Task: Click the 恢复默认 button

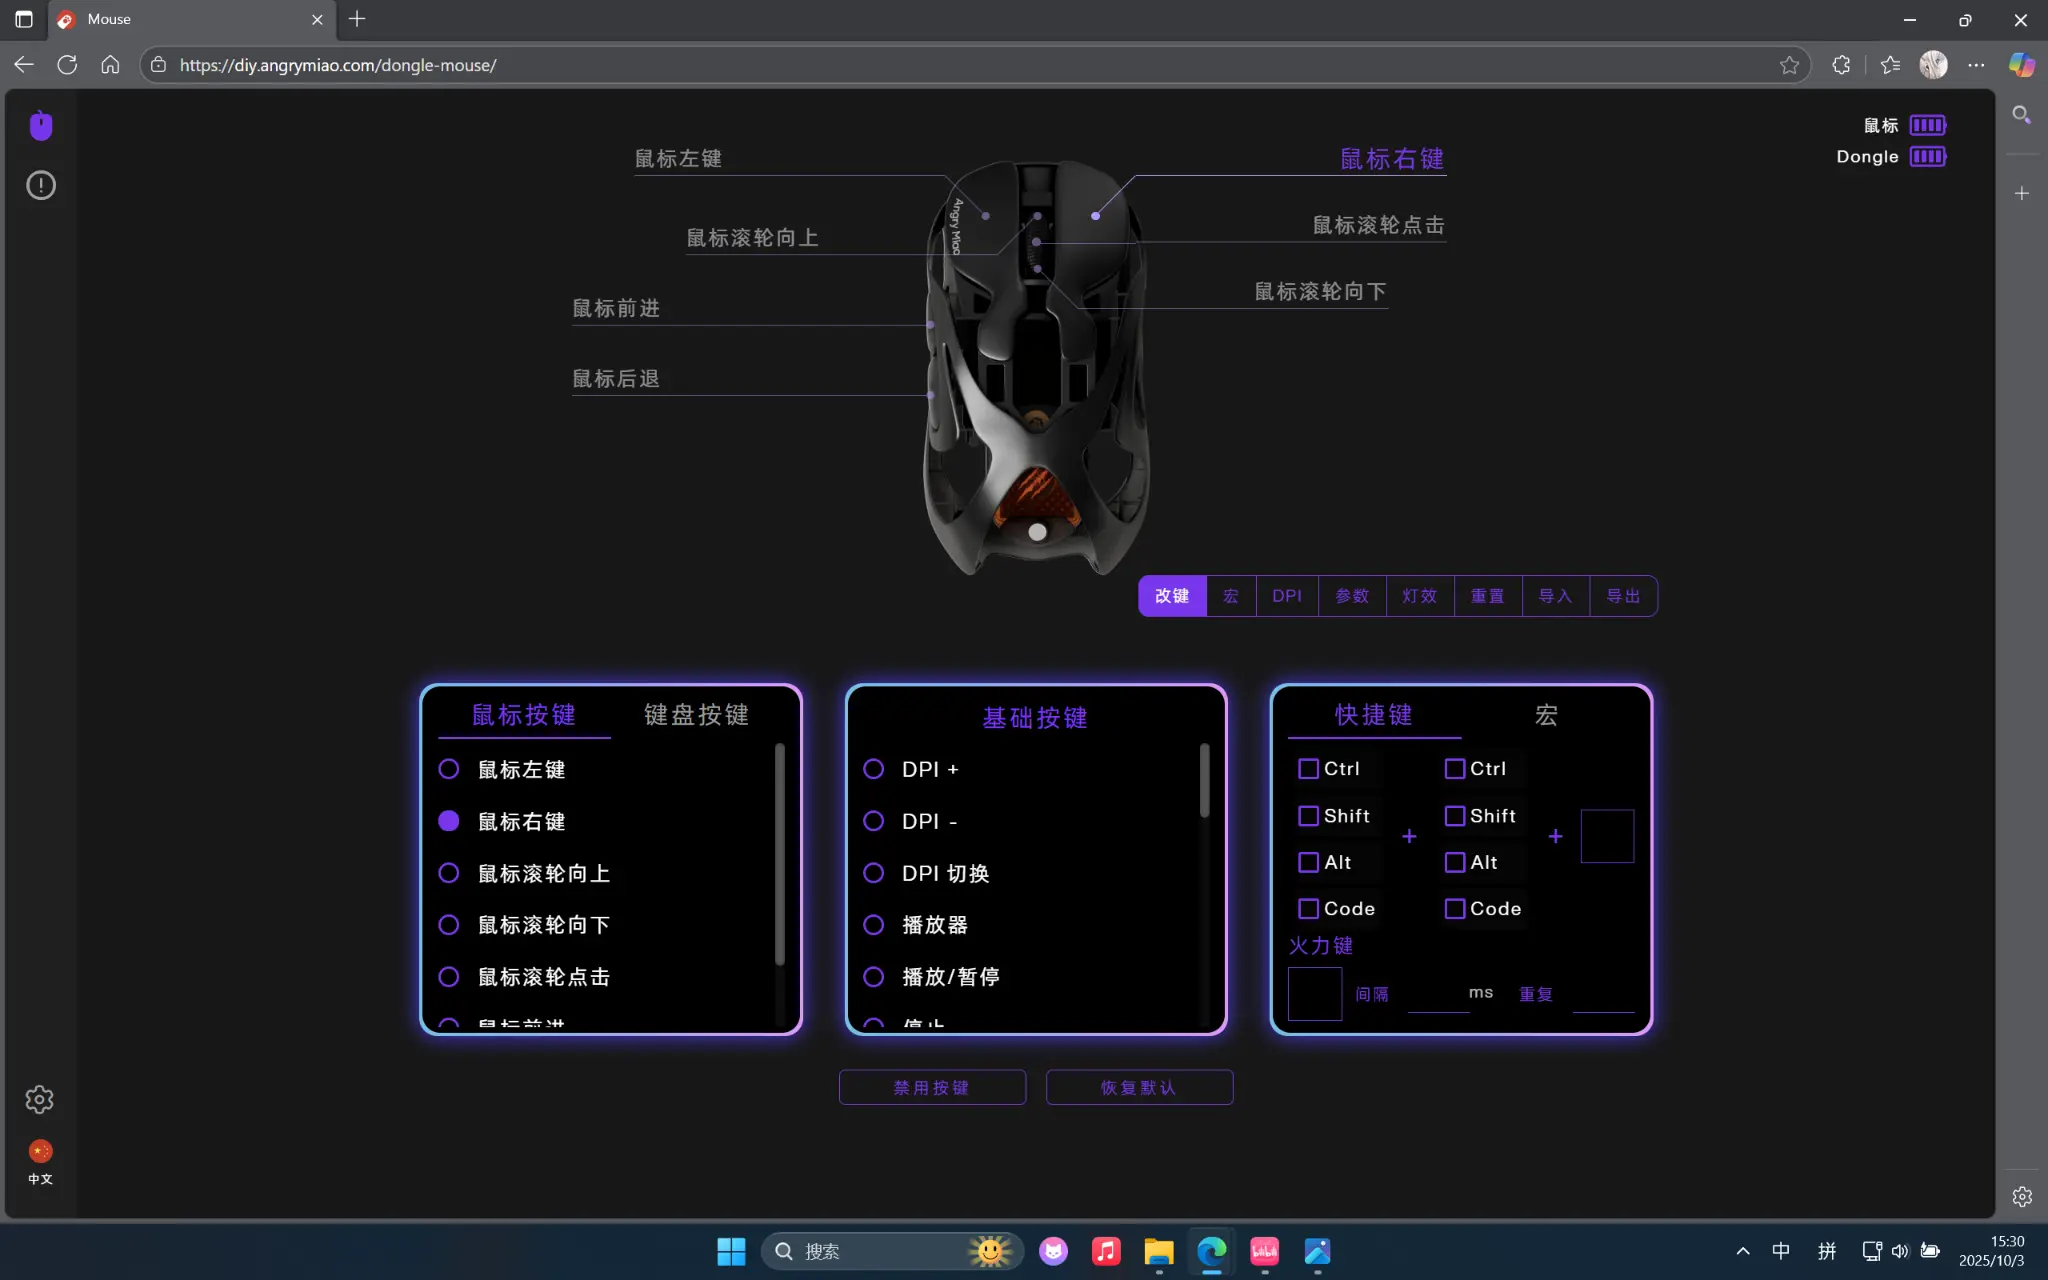Action: tap(1139, 1087)
